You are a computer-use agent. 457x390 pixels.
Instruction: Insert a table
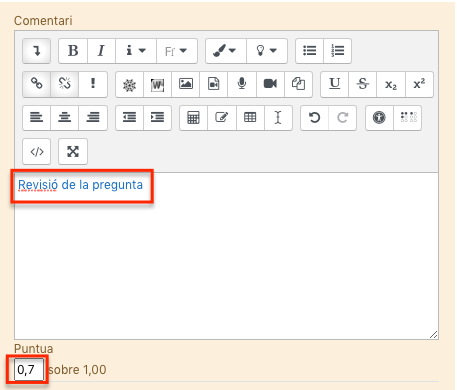[250, 118]
